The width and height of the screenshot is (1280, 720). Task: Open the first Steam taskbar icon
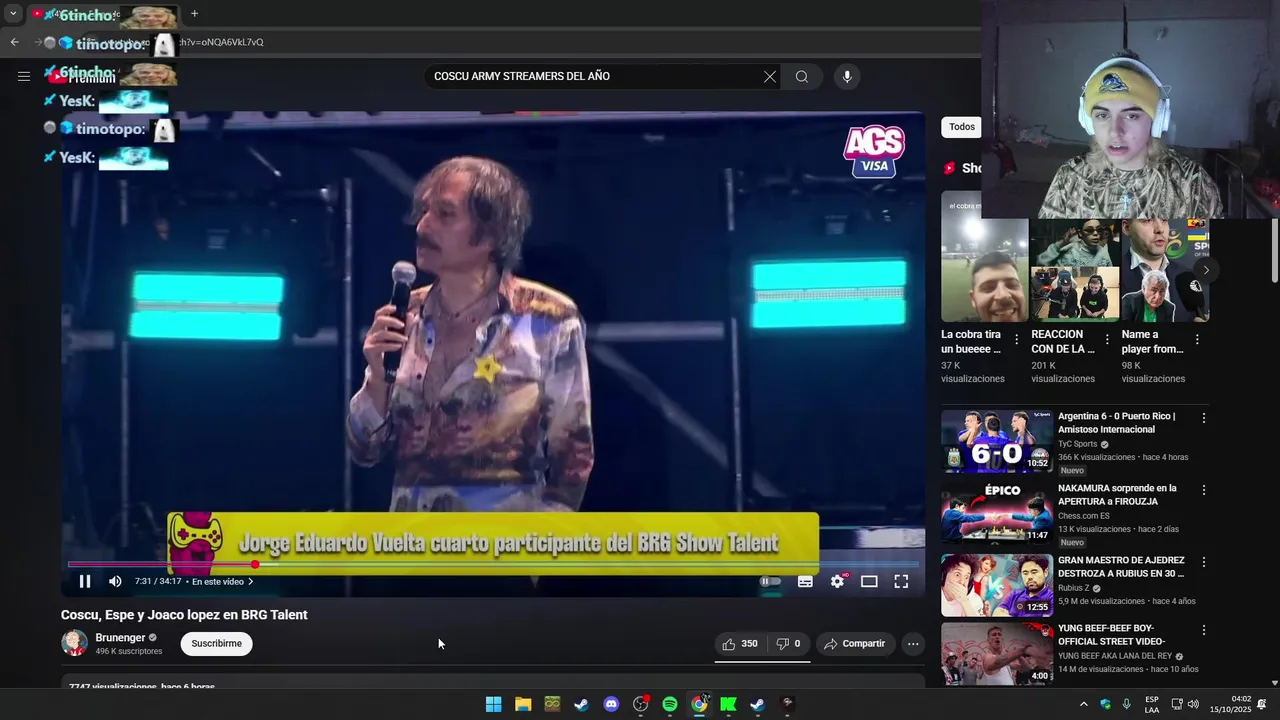(581, 704)
